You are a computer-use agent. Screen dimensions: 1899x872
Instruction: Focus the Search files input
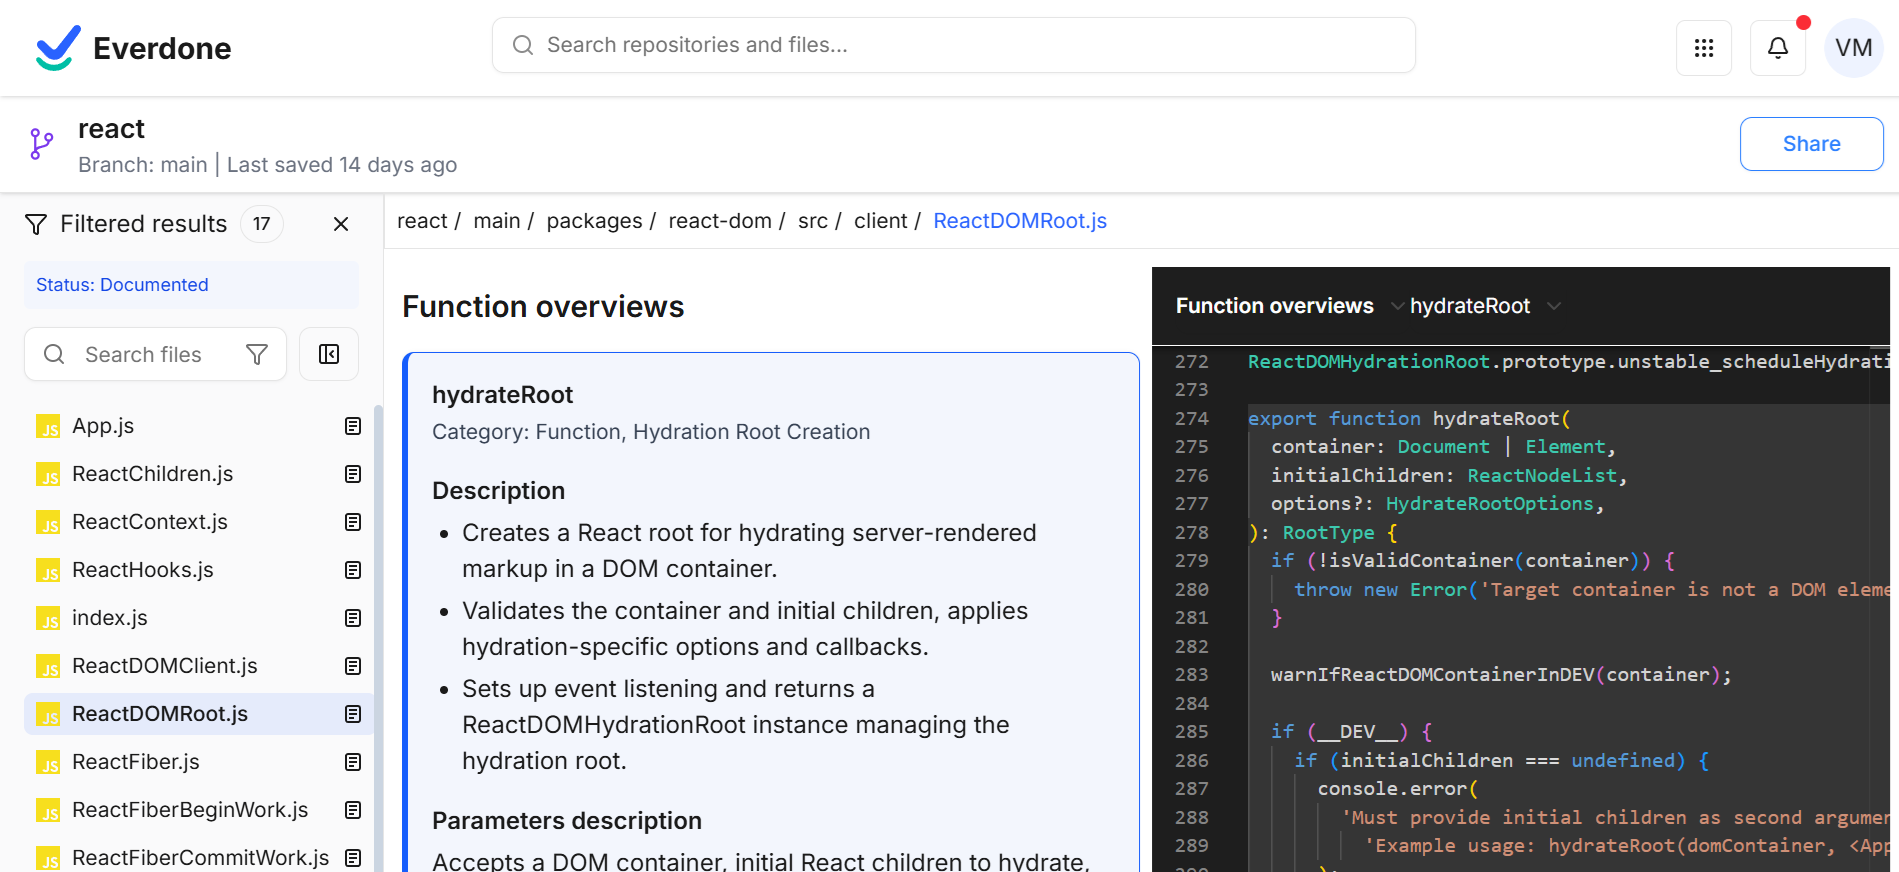tap(155, 354)
